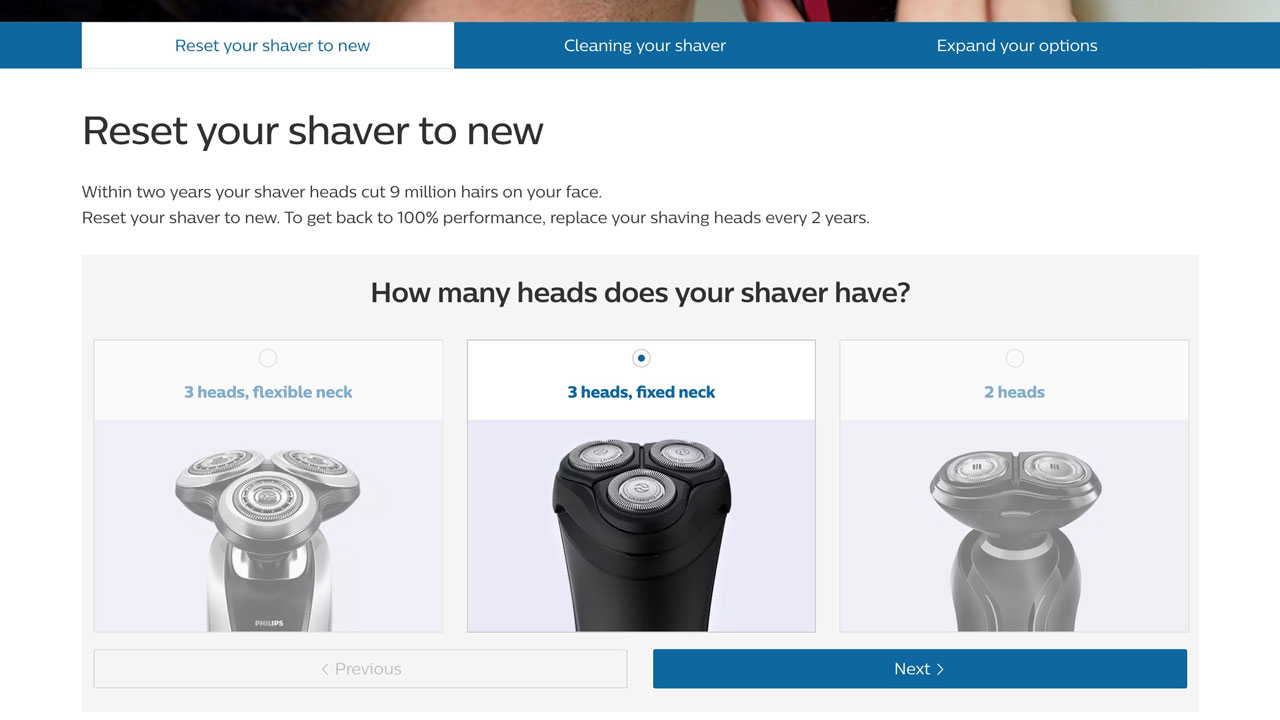Click the '2 heads' label text
This screenshot has width=1280, height=720.
pyautogui.click(x=1014, y=392)
